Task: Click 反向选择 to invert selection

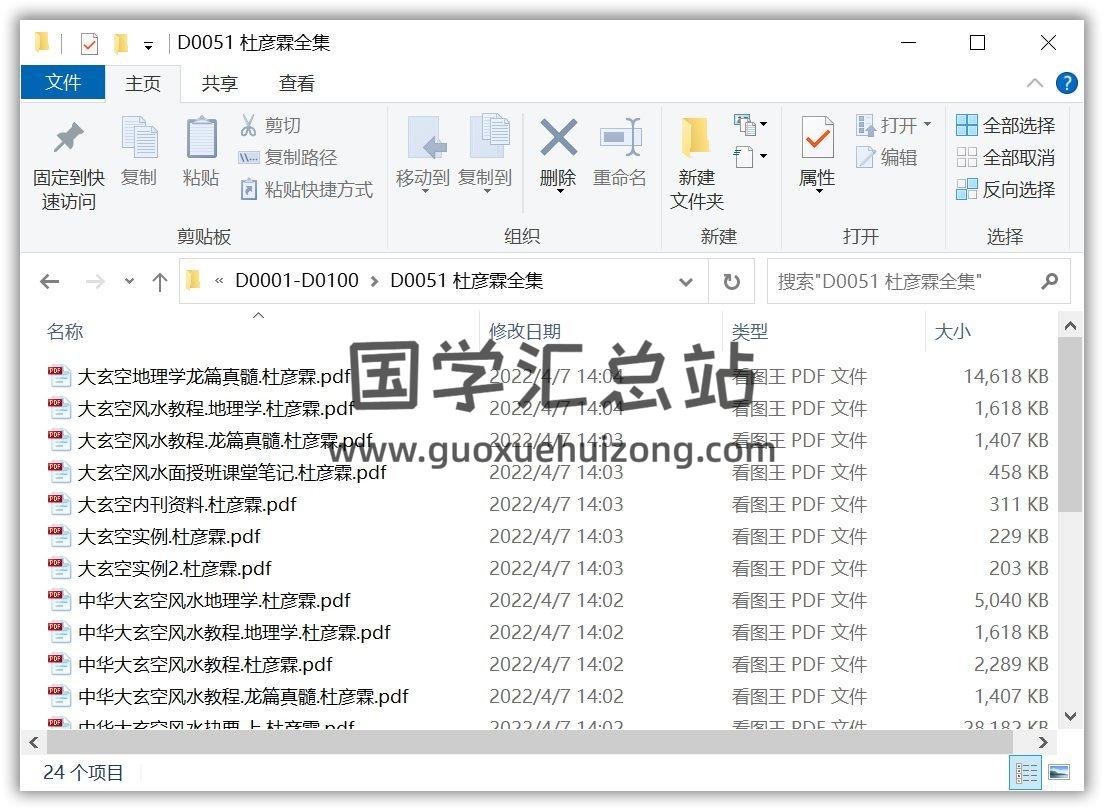Action: [1007, 190]
